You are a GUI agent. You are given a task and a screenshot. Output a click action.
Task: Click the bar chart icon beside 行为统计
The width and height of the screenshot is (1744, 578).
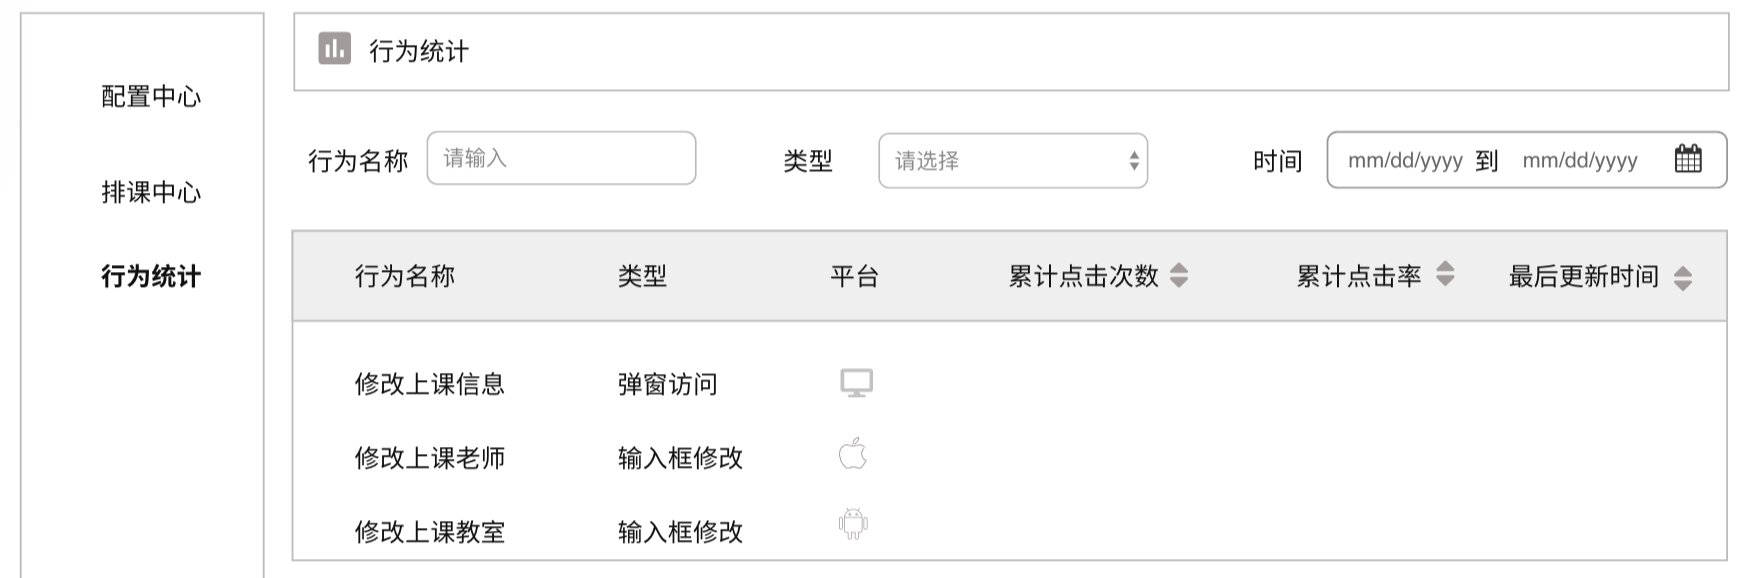pos(334,48)
